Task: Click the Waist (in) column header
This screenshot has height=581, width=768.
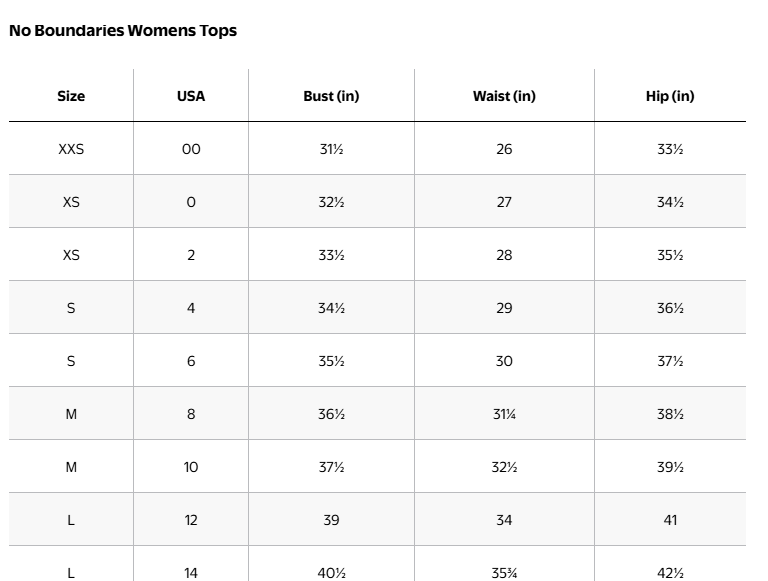Action: (x=504, y=96)
